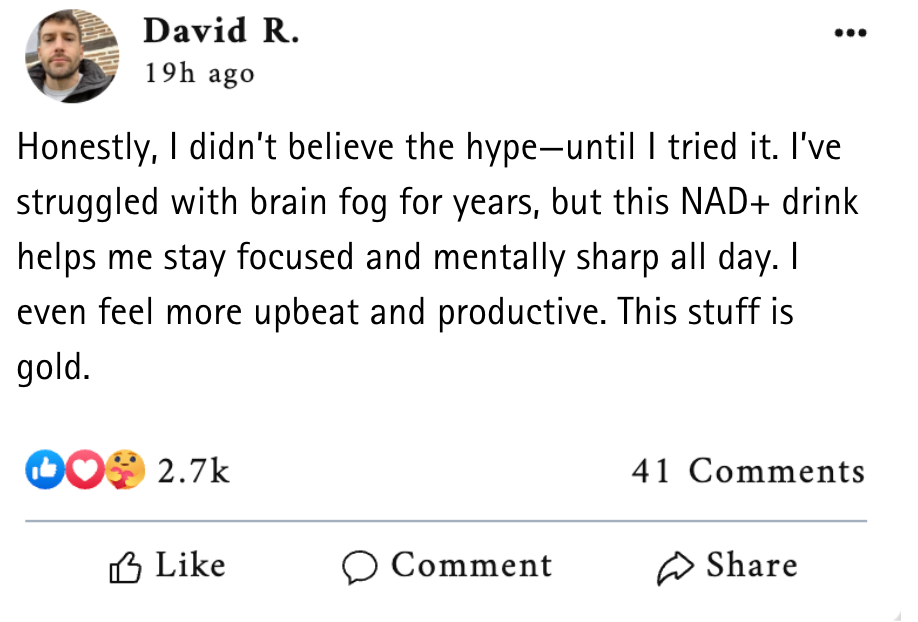
Task: View who reacted via the 2.7k count
Action: pos(193,470)
